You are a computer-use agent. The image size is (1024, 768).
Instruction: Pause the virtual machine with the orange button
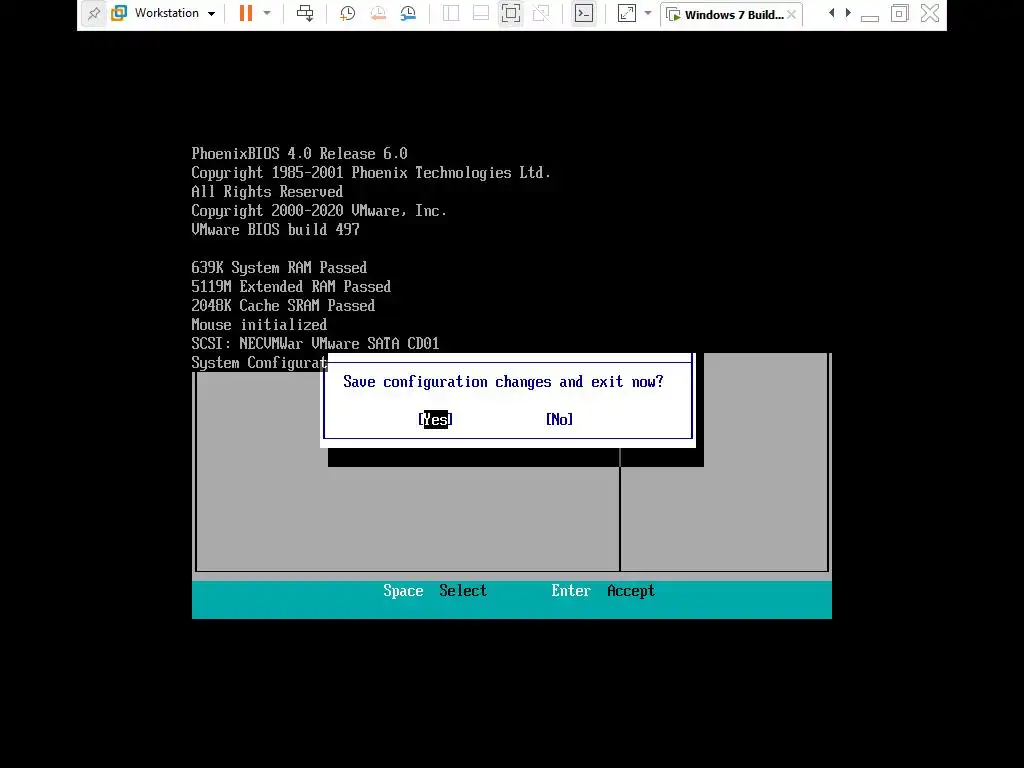tap(246, 14)
